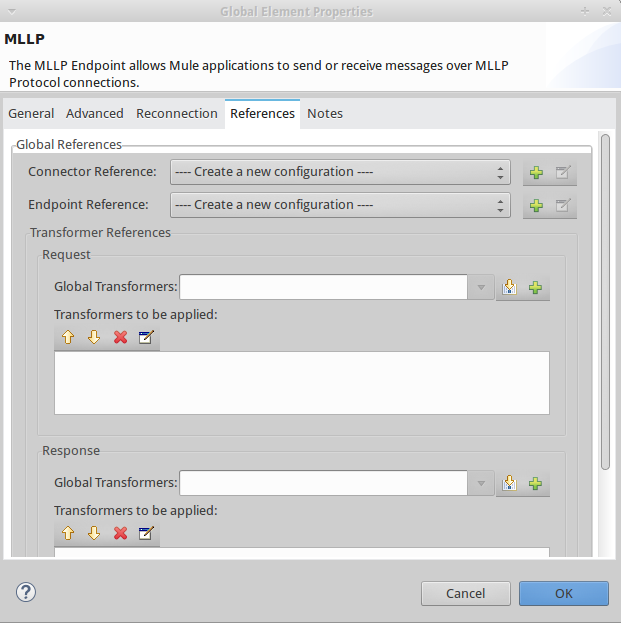Add new Endpoint Reference with plus icon
The height and width of the screenshot is (623, 621).
536,205
